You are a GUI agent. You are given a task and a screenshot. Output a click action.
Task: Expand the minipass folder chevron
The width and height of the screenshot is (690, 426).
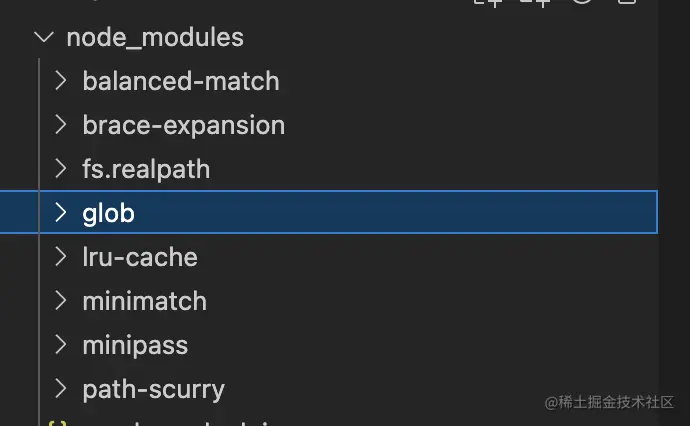click(x=61, y=345)
